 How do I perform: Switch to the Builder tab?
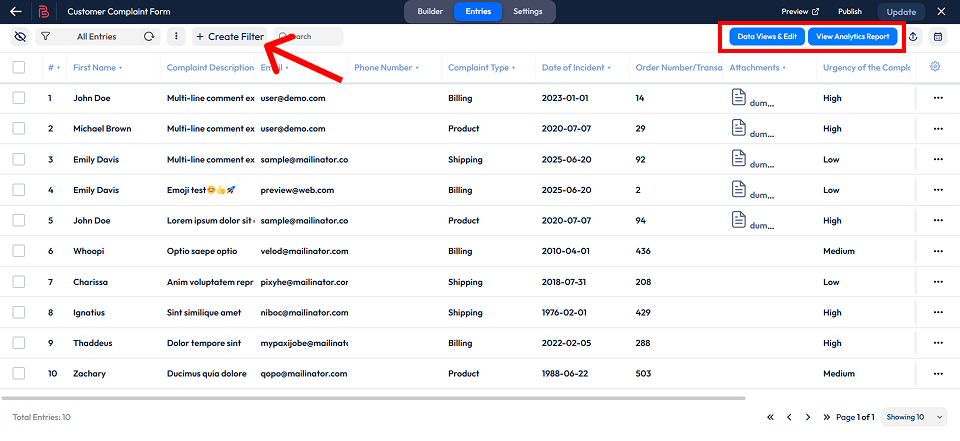(x=430, y=12)
